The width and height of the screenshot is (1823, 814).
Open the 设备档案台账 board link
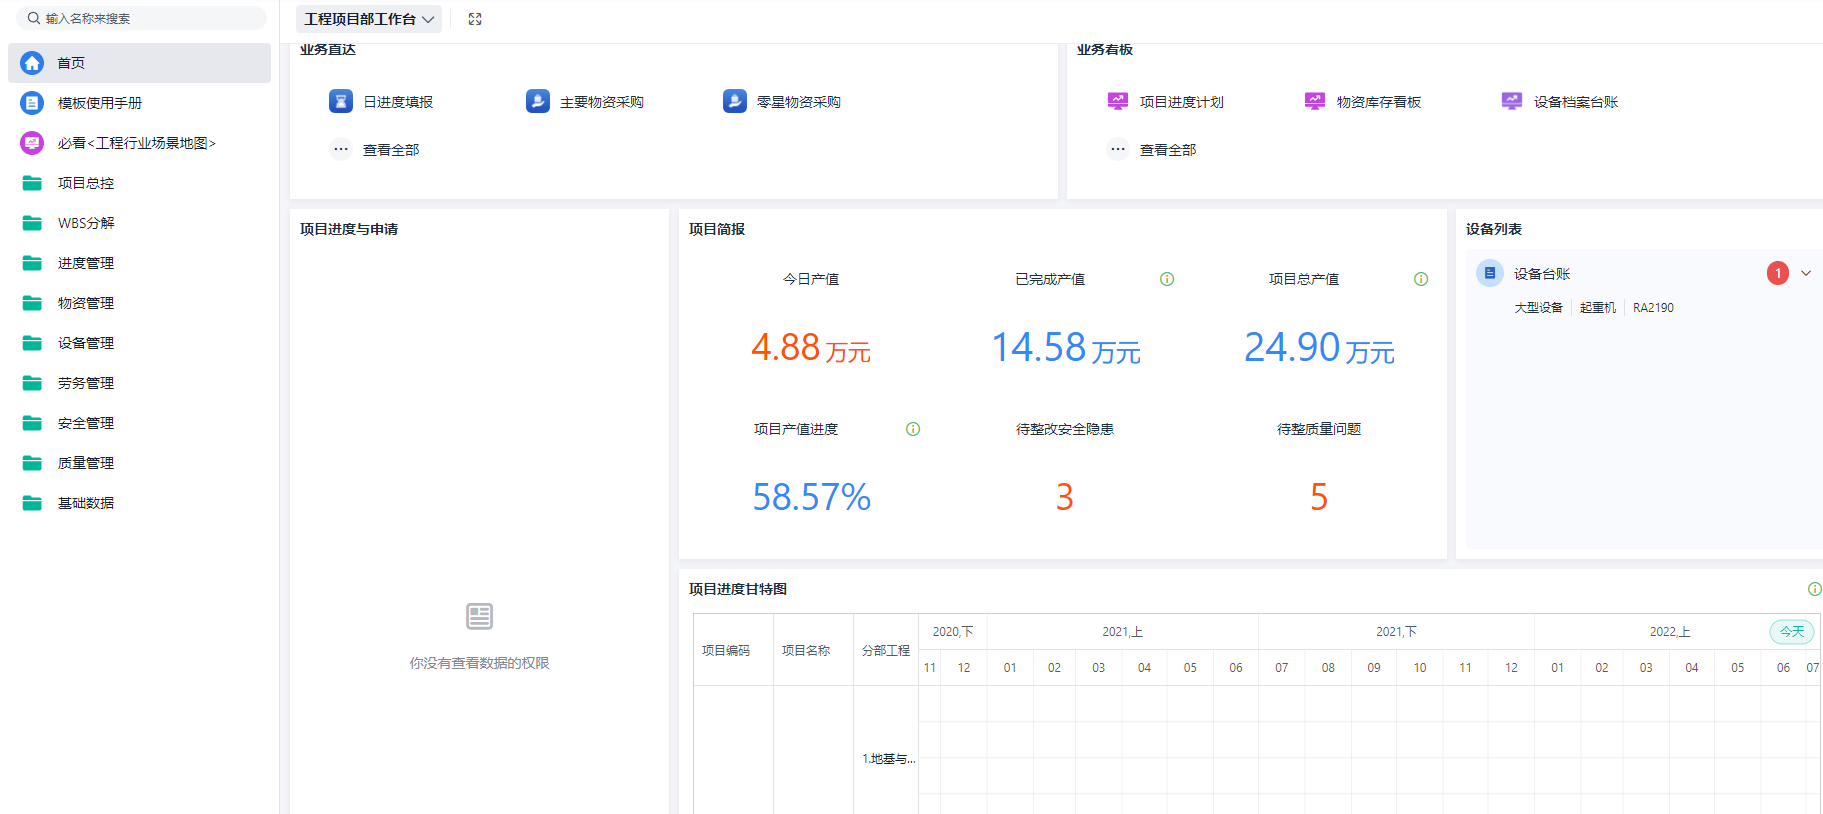point(1576,102)
